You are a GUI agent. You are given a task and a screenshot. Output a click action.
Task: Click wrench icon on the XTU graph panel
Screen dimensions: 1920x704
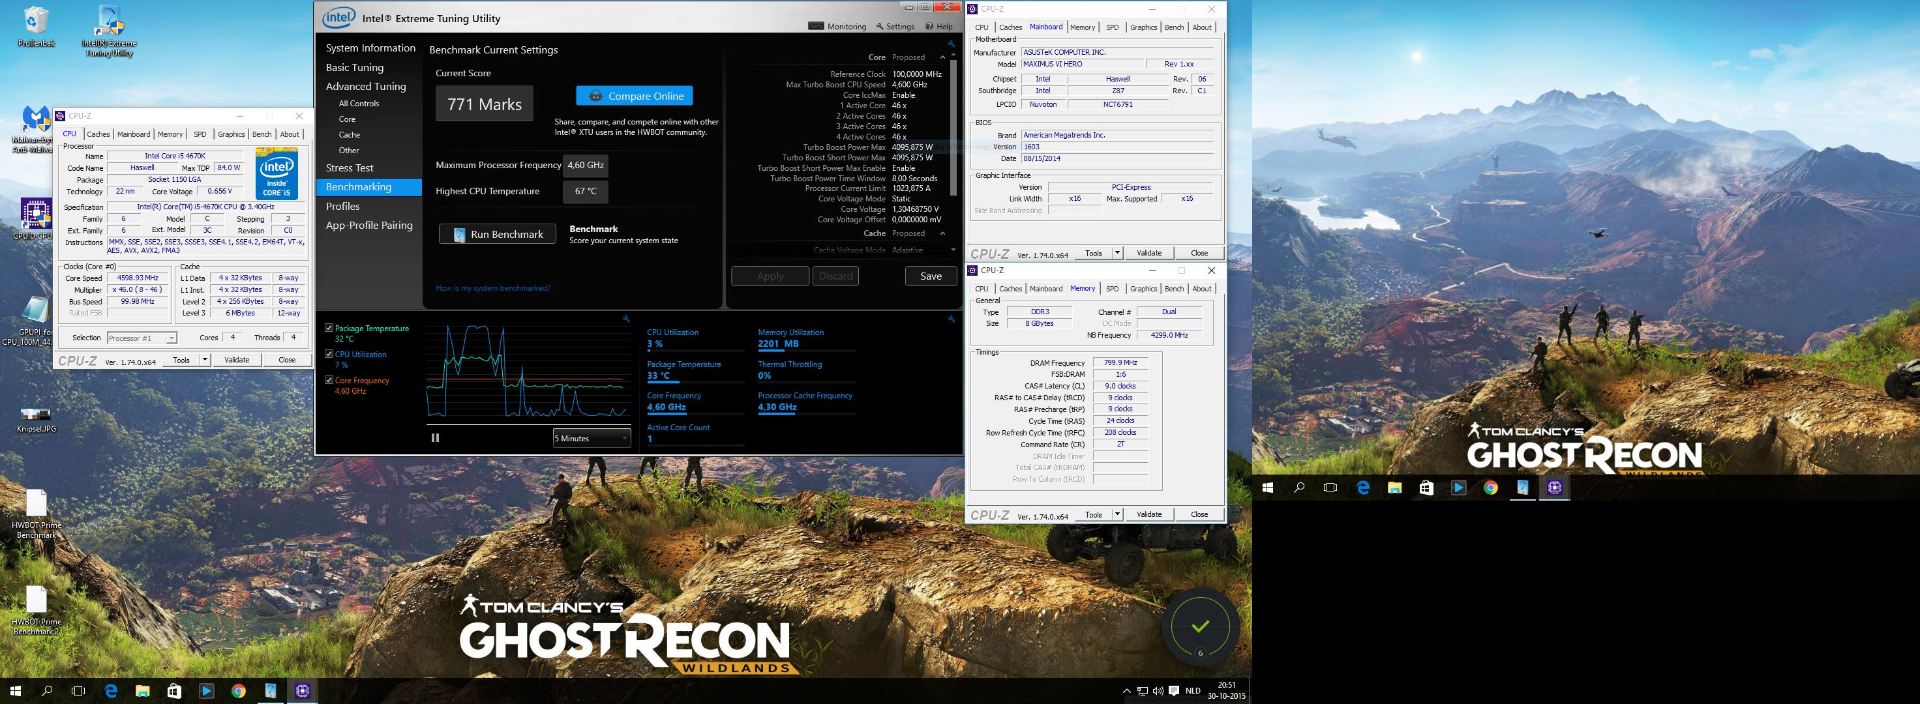coord(625,319)
